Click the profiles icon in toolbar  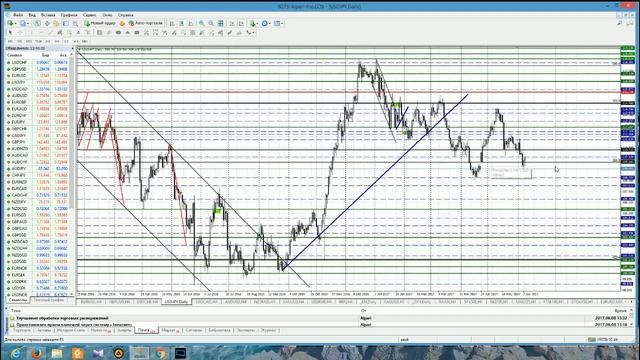(x=23, y=23)
